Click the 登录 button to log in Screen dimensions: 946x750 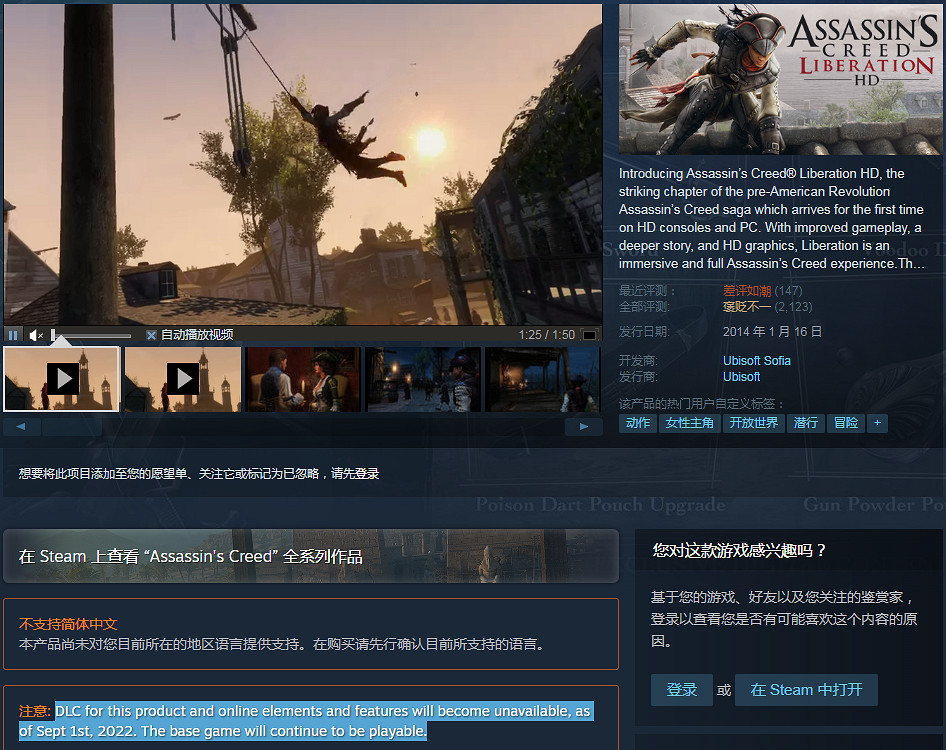click(x=681, y=689)
